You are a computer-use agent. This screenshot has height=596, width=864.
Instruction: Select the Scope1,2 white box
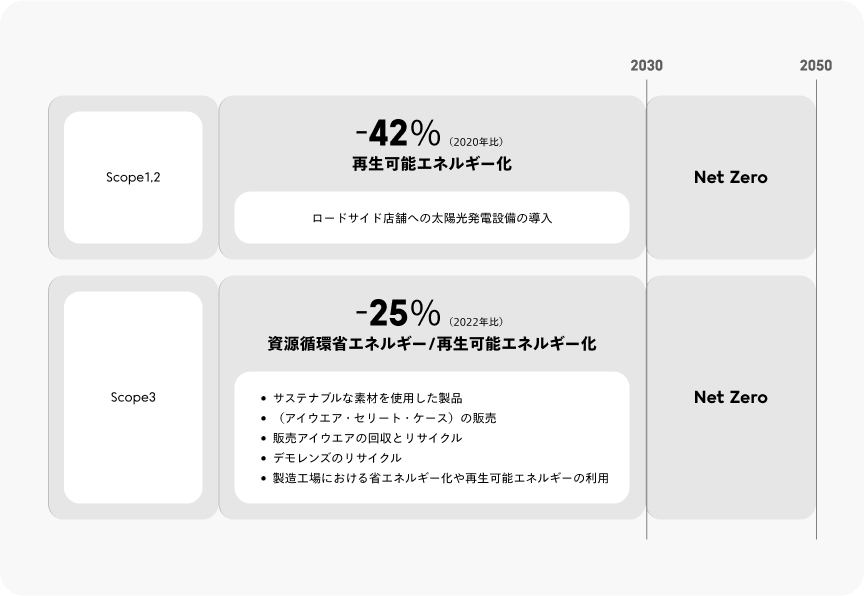click(x=133, y=177)
